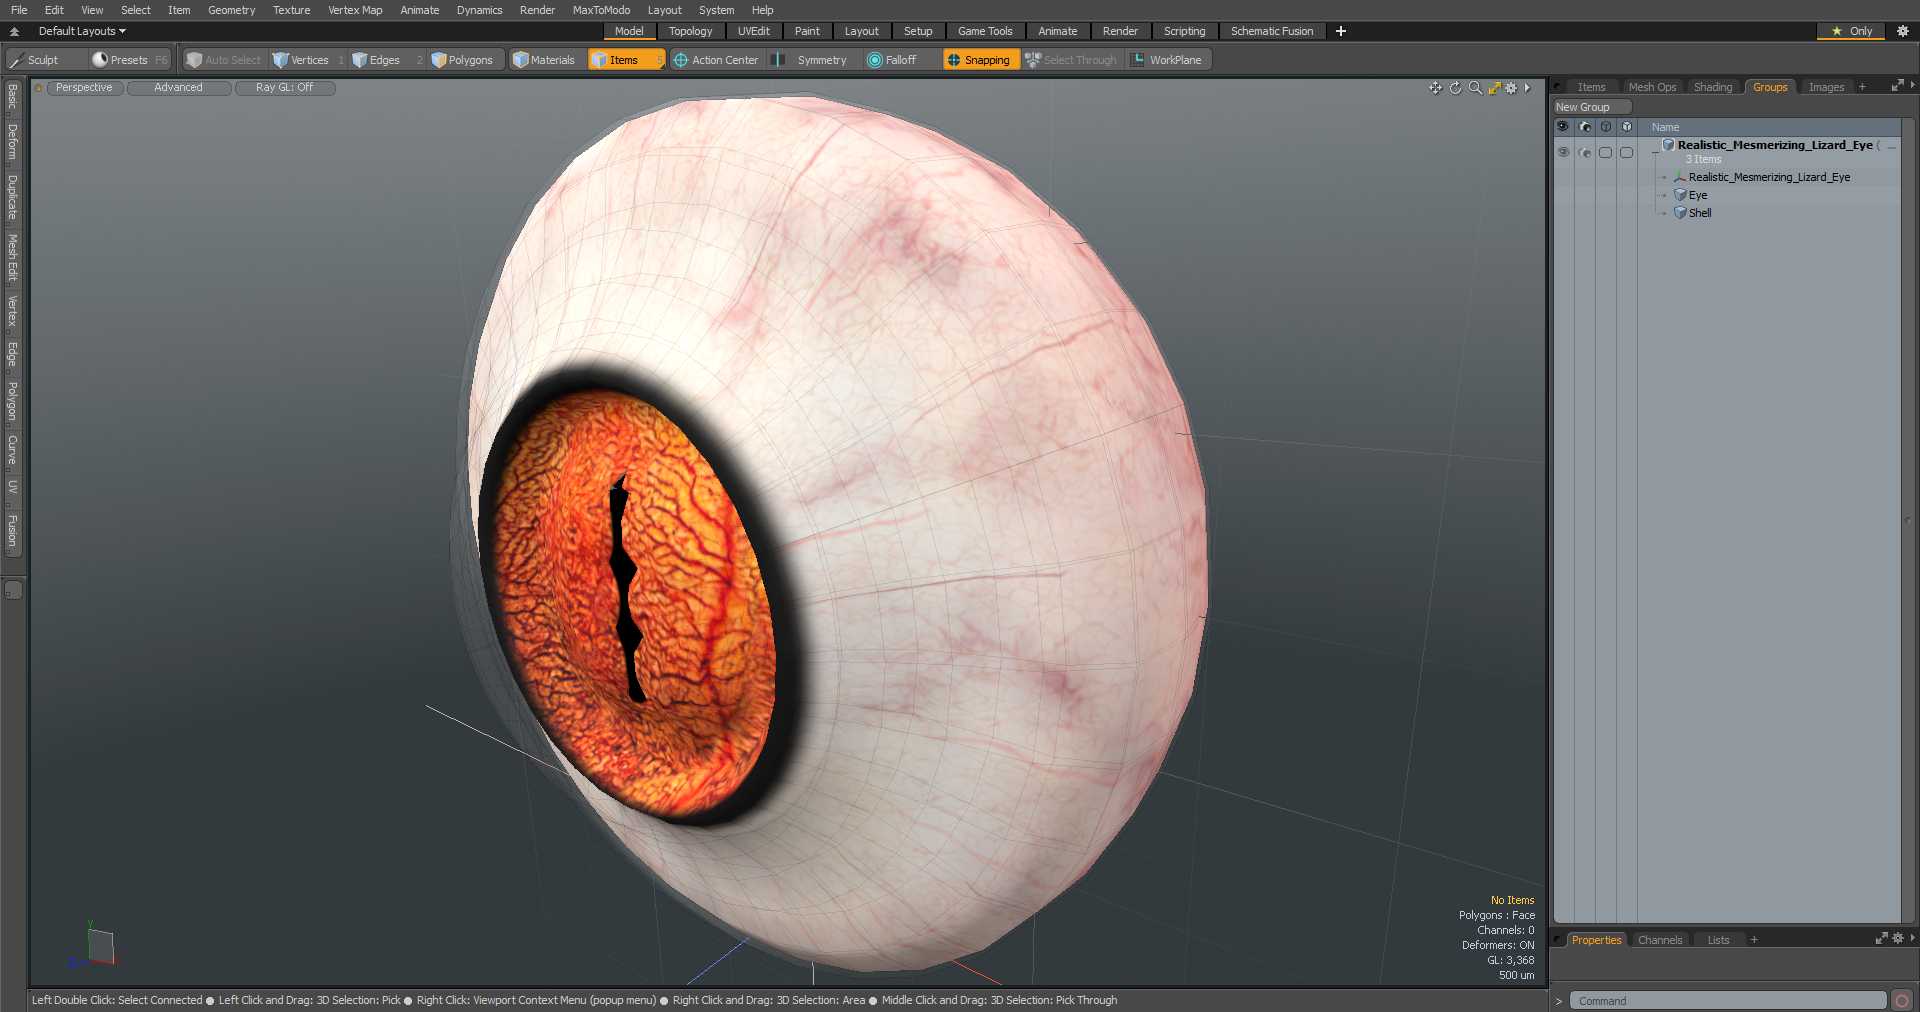Viewport: 1920px width, 1012px height.
Task: Click the command history record icon
Action: point(1902,1001)
